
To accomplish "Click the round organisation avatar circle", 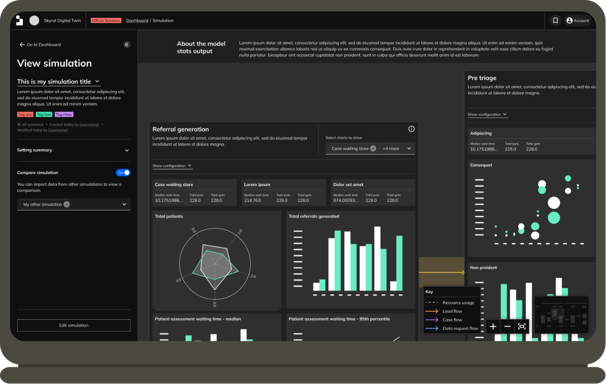I will (34, 20).
